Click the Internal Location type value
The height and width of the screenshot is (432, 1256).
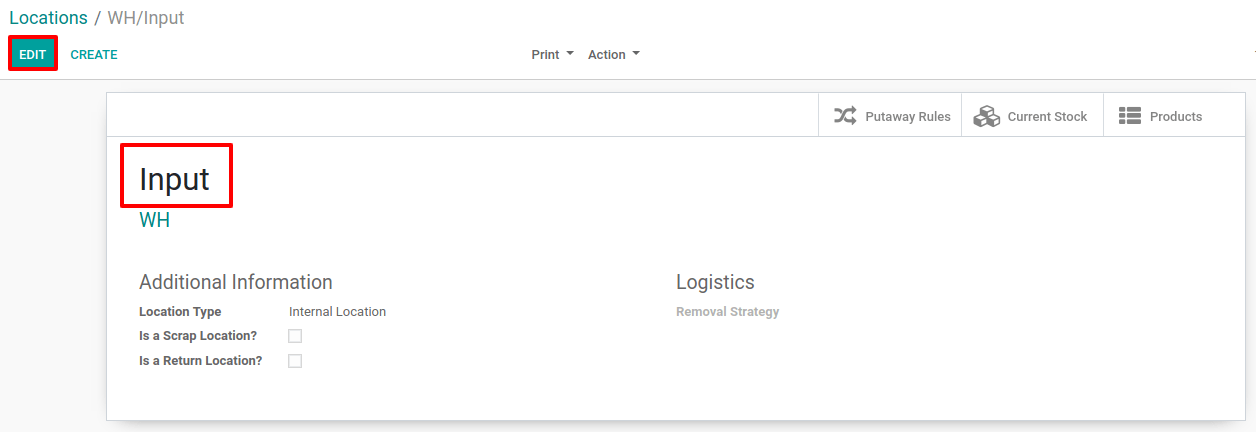[x=337, y=312]
